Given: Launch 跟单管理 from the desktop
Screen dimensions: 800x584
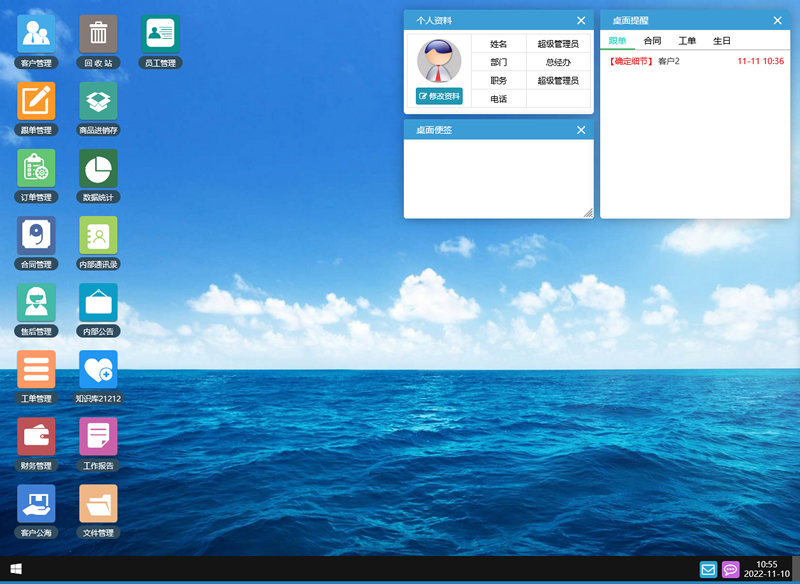Looking at the screenshot, I should point(36,101).
